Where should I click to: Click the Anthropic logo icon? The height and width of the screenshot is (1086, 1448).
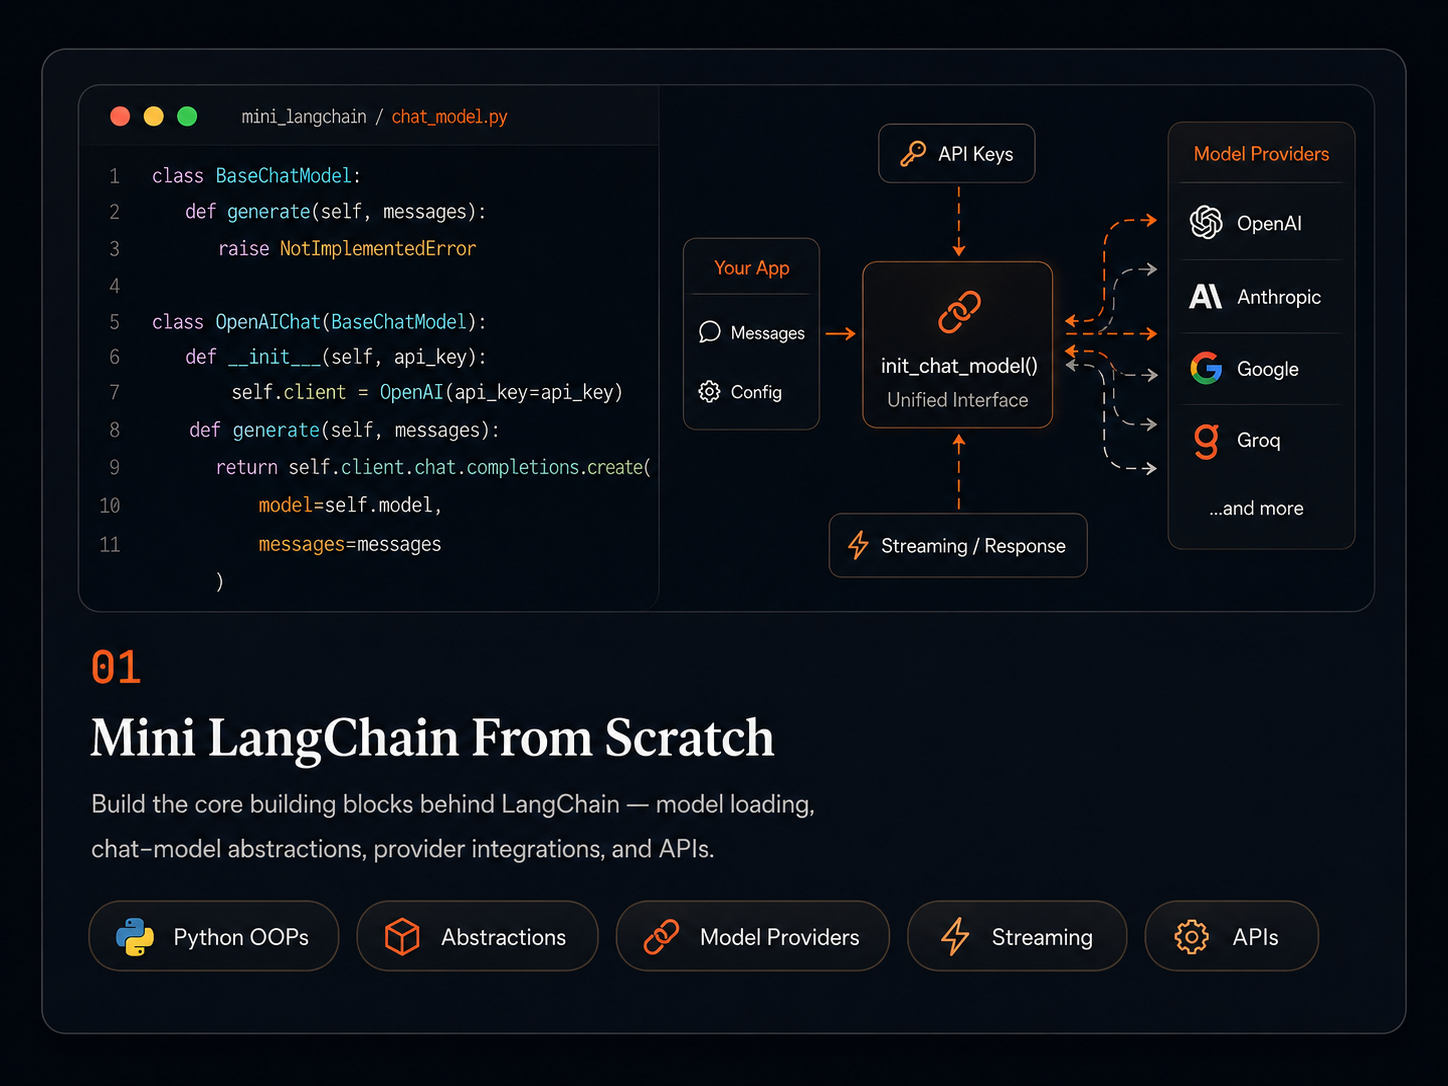tap(1205, 296)
